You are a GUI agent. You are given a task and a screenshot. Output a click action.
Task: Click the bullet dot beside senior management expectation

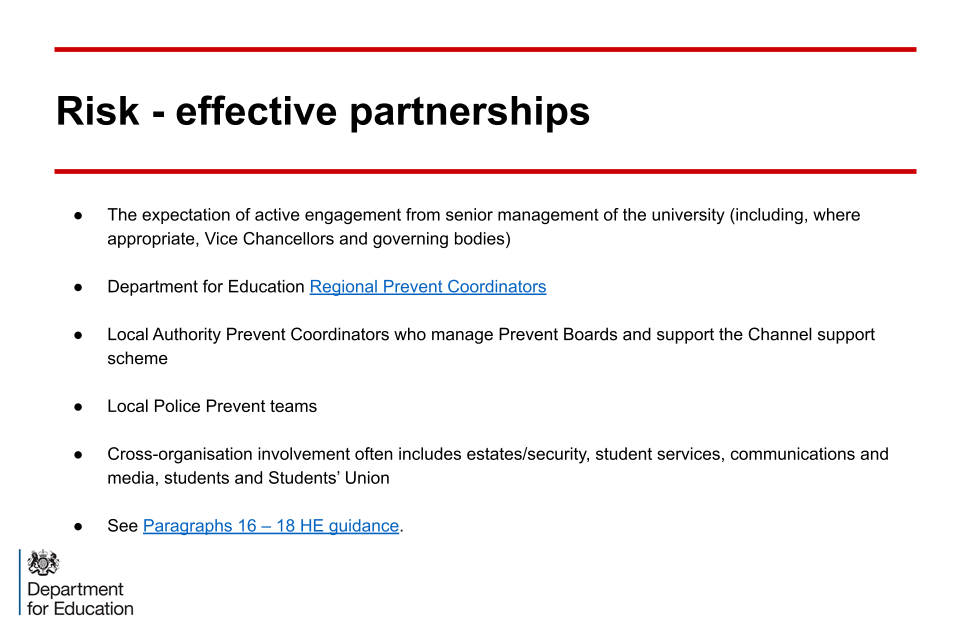click(x=77, y=216)
